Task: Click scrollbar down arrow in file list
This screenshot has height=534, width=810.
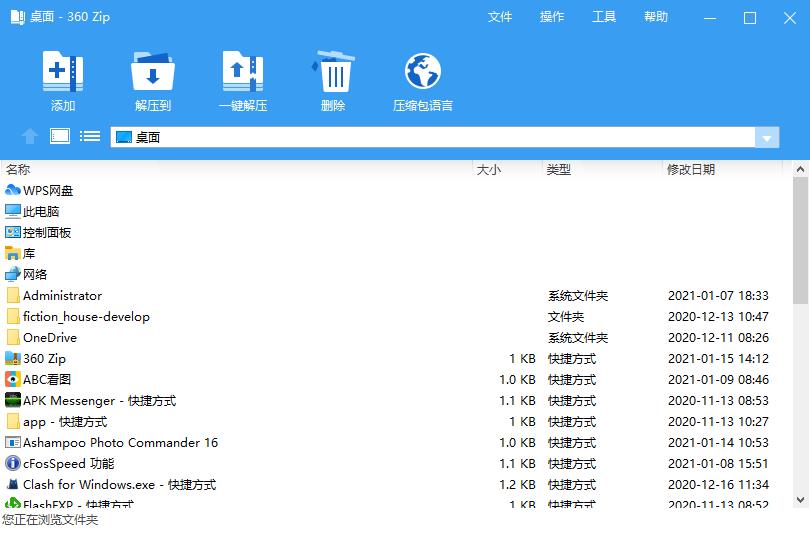Action: click(800, 500)
